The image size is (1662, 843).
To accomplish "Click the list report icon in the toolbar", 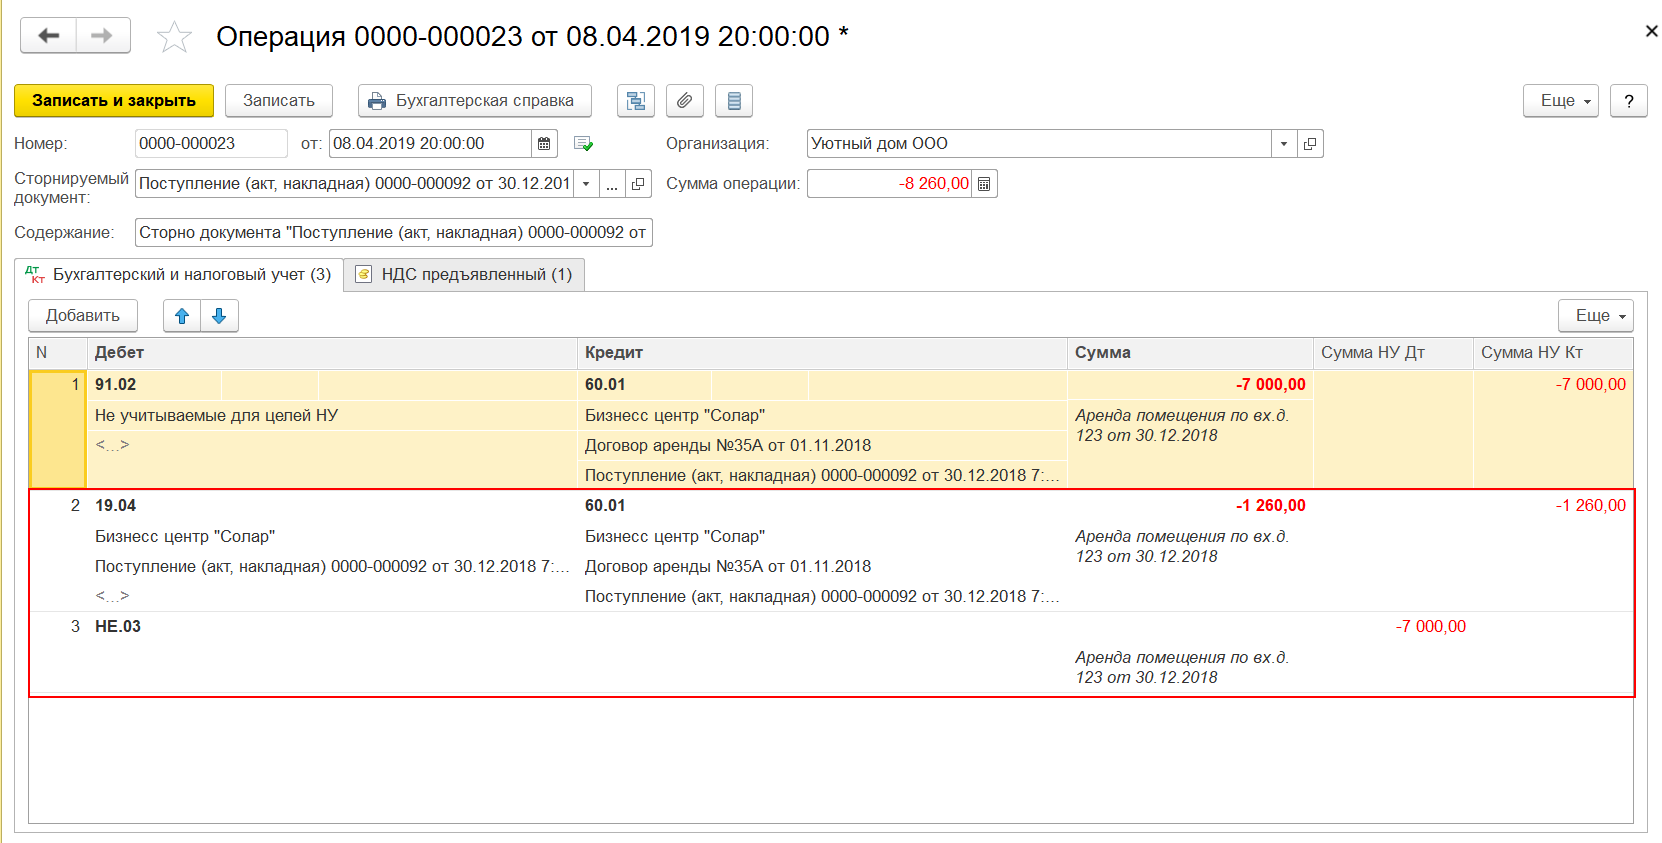I will (x=734, y=101).
